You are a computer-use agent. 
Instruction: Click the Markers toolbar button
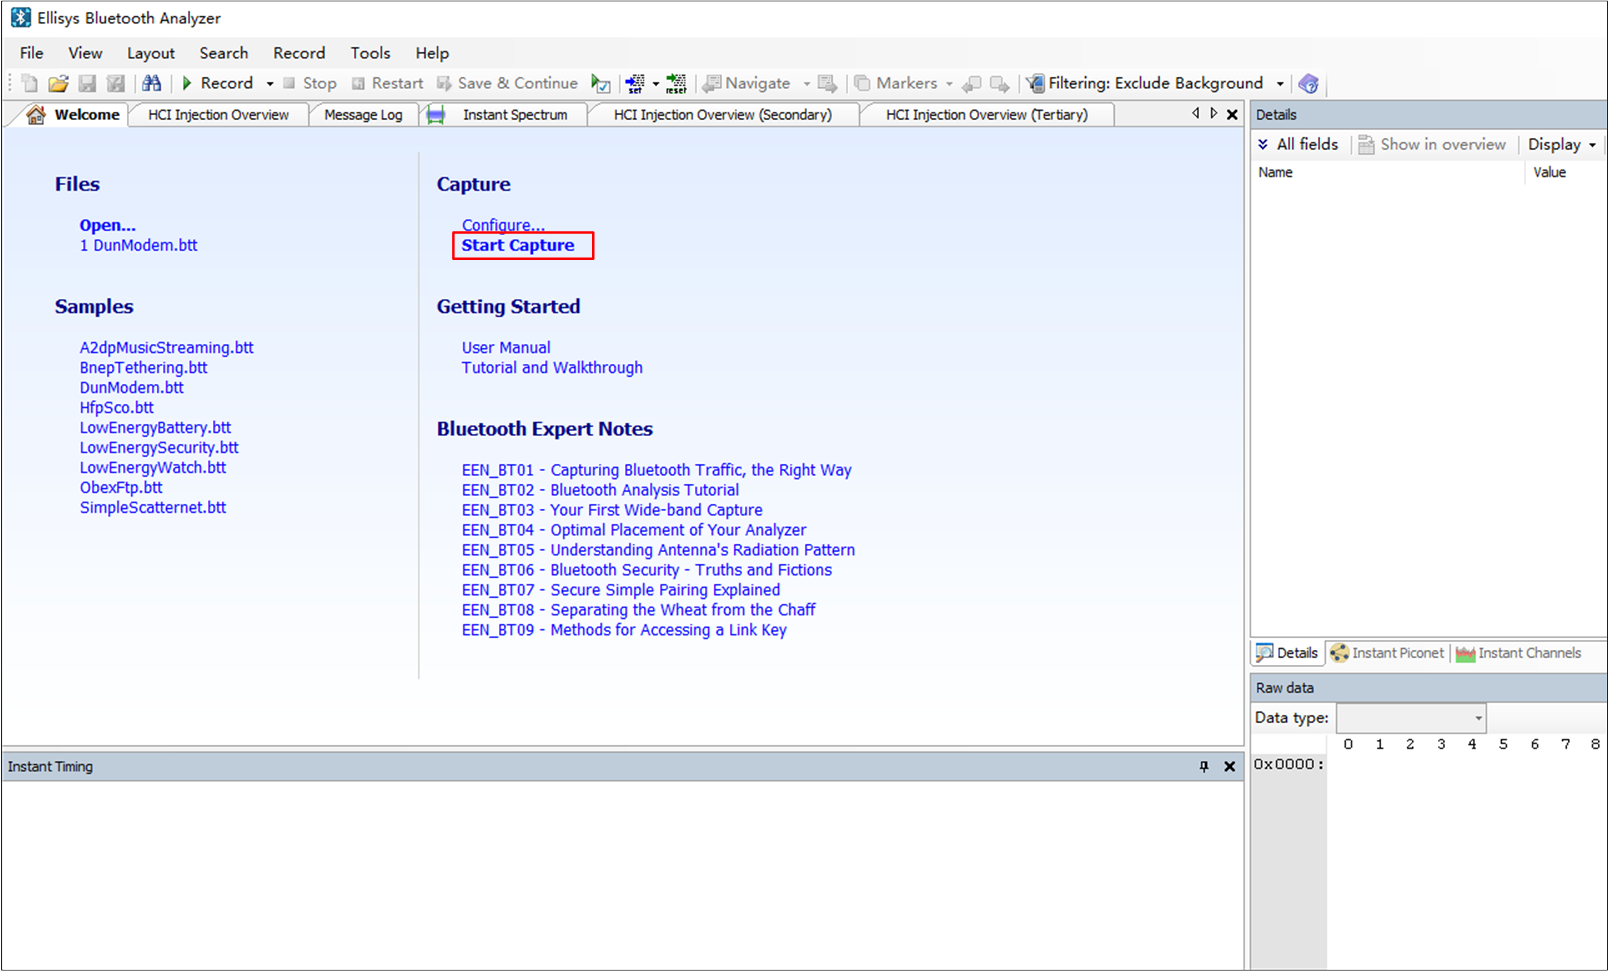pos(895,84)
